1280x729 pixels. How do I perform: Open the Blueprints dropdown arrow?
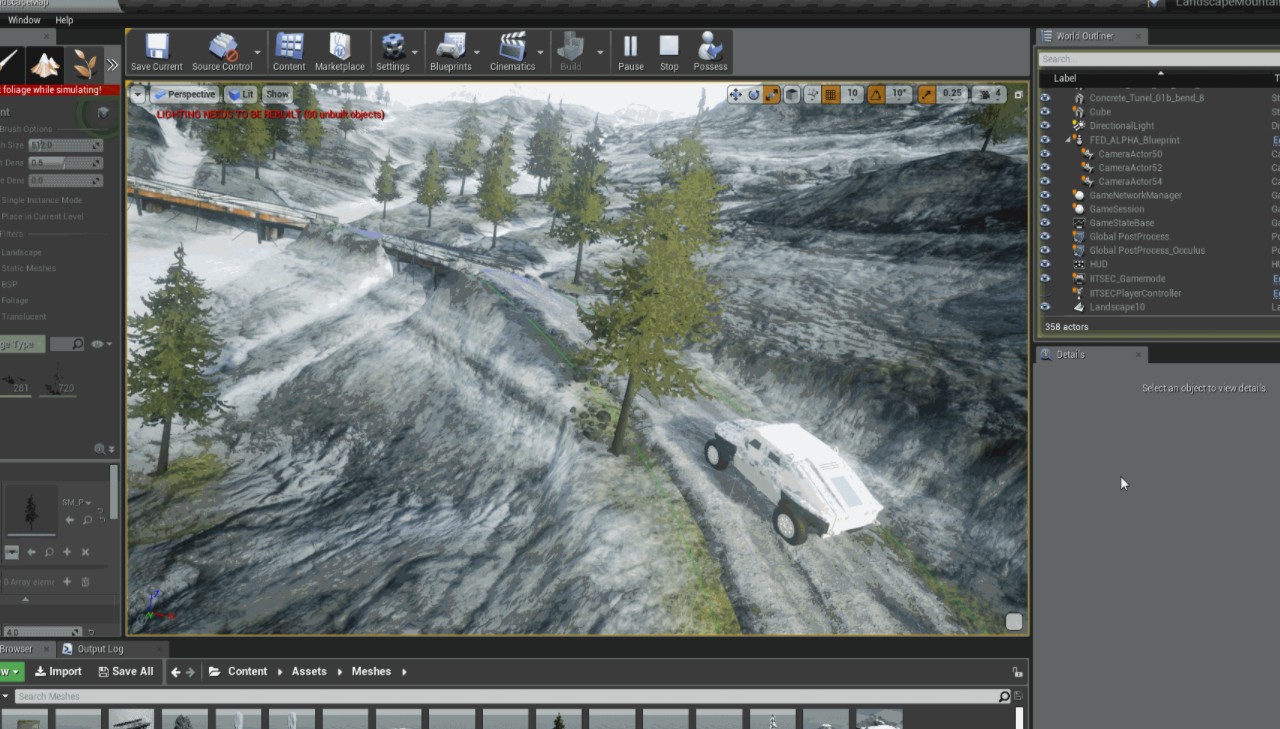[476, 52]
